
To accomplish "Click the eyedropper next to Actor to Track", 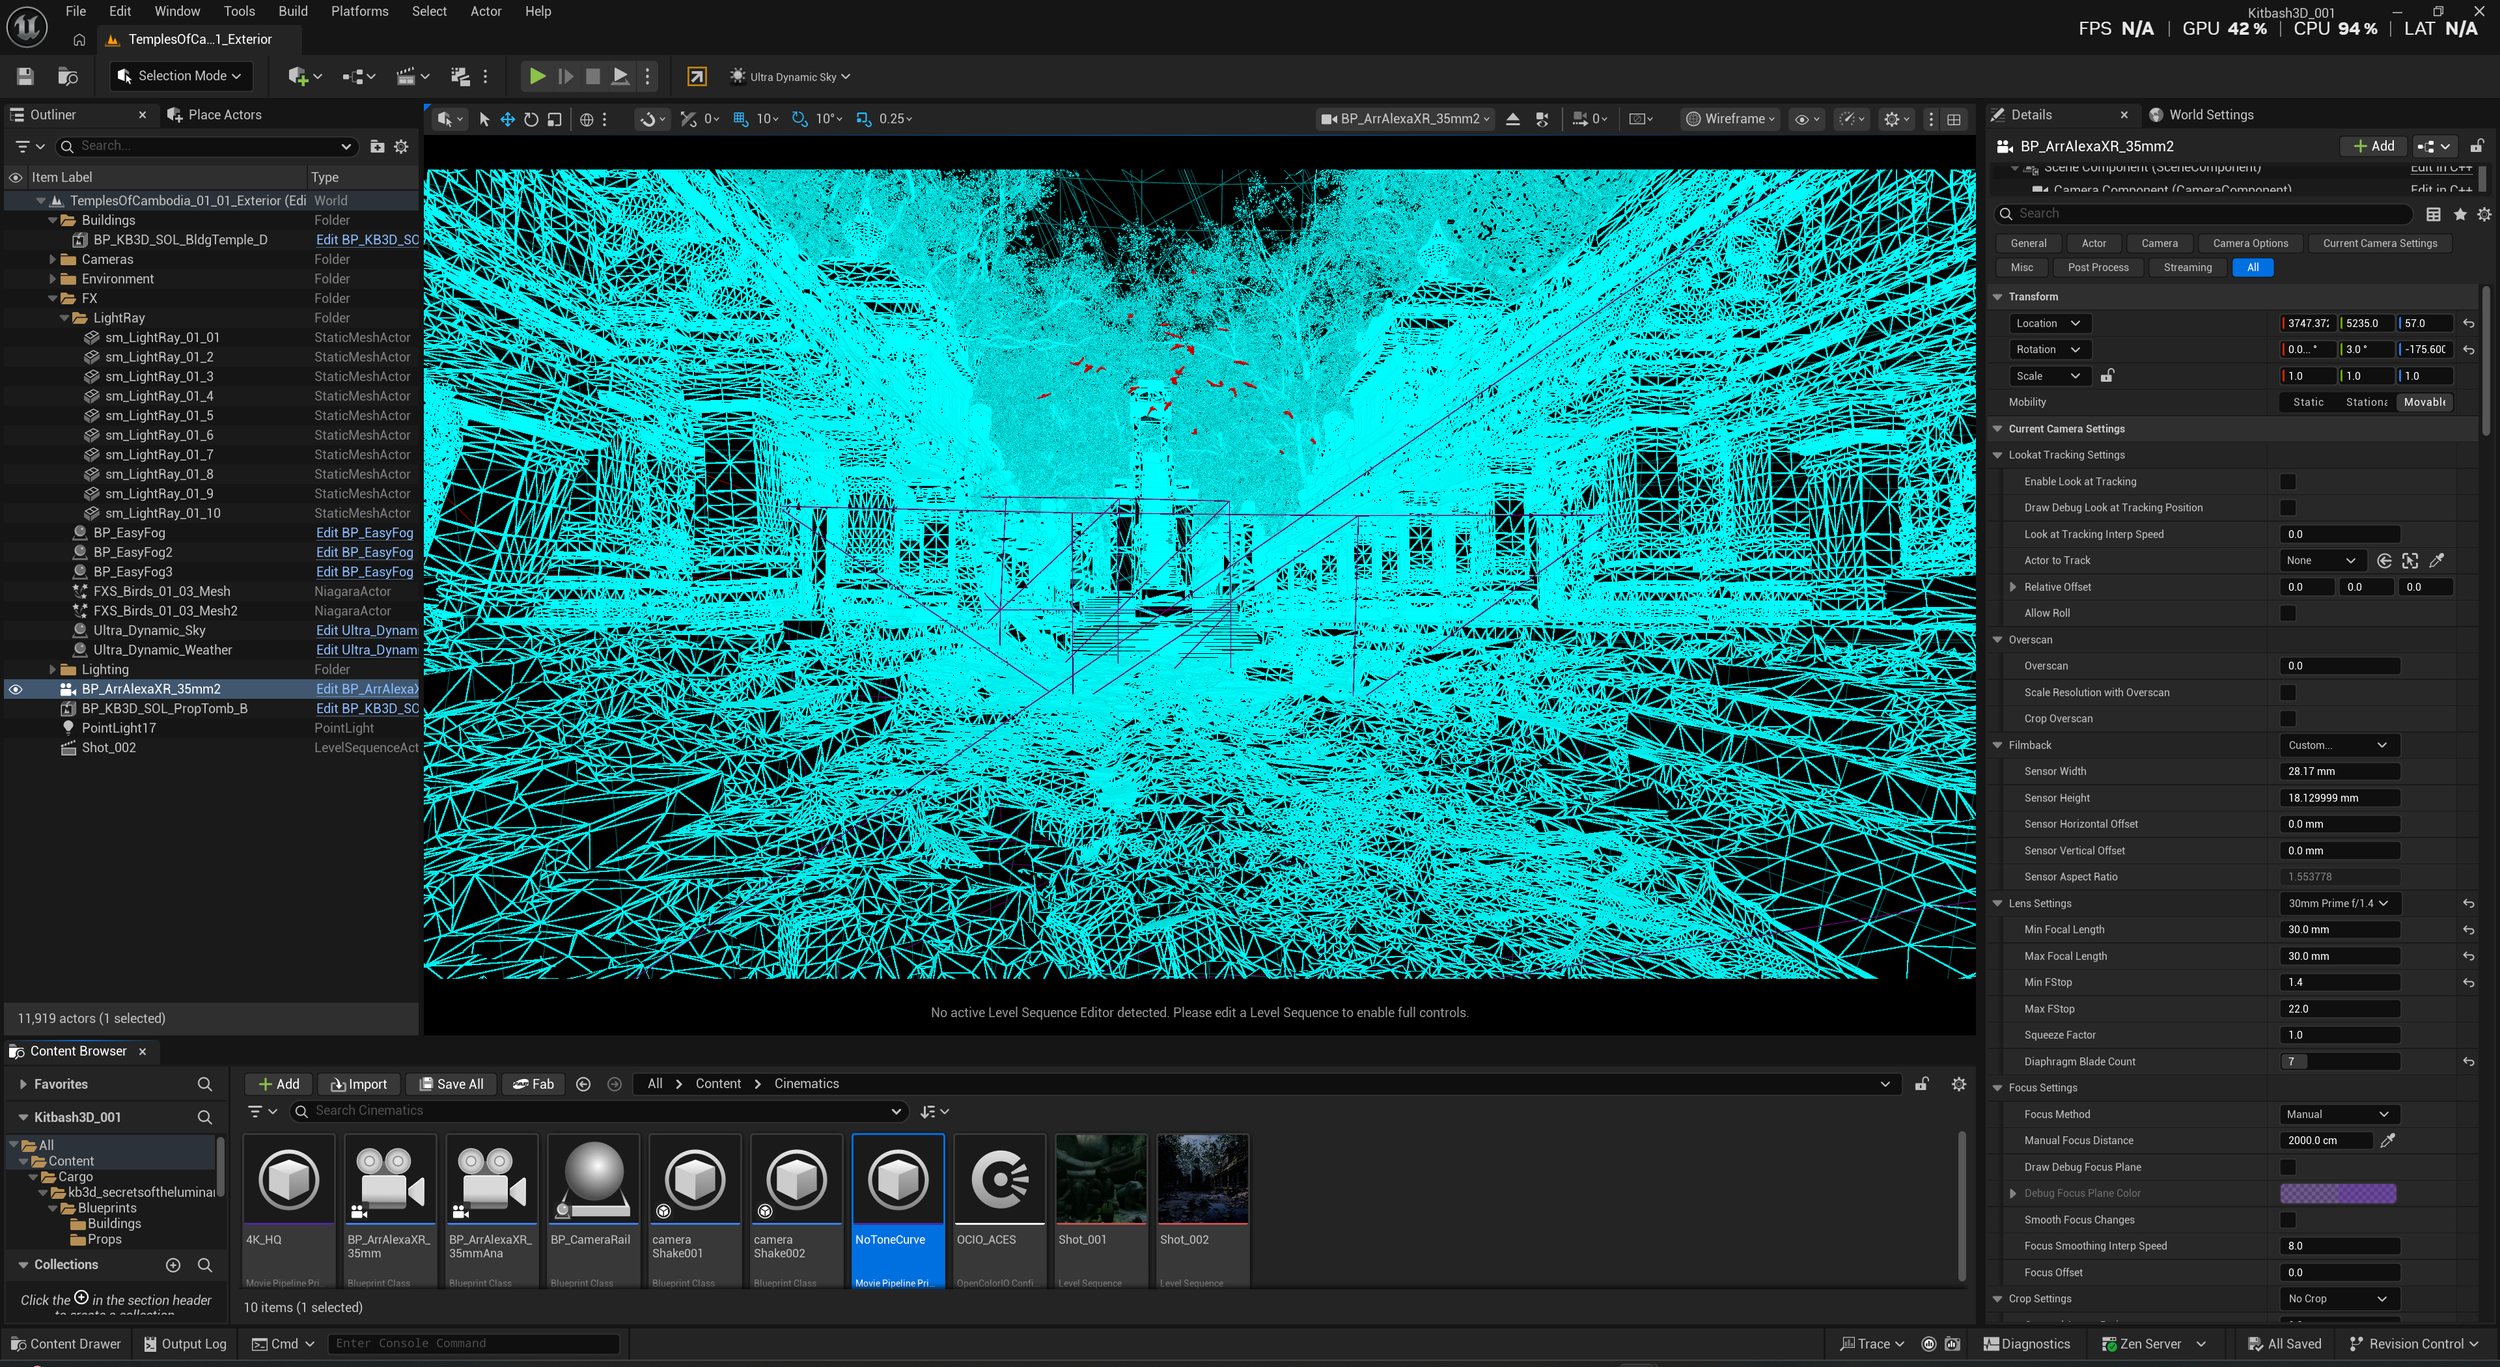I will pyautogui.click(x=2437, y=561).
